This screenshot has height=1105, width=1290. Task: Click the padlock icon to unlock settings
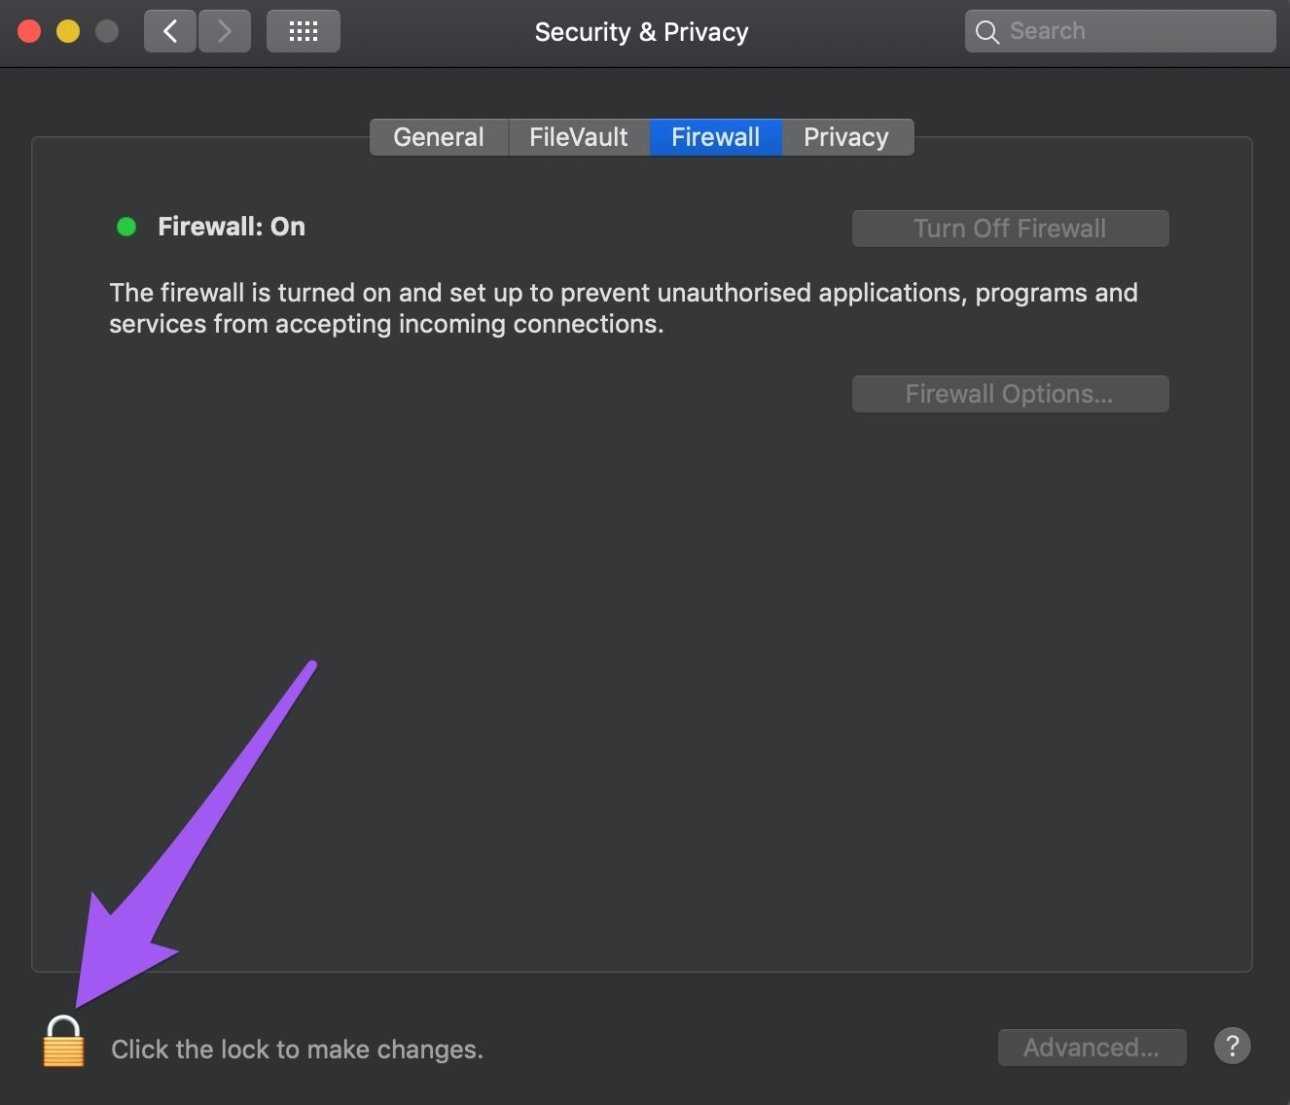pos(63,1042)
